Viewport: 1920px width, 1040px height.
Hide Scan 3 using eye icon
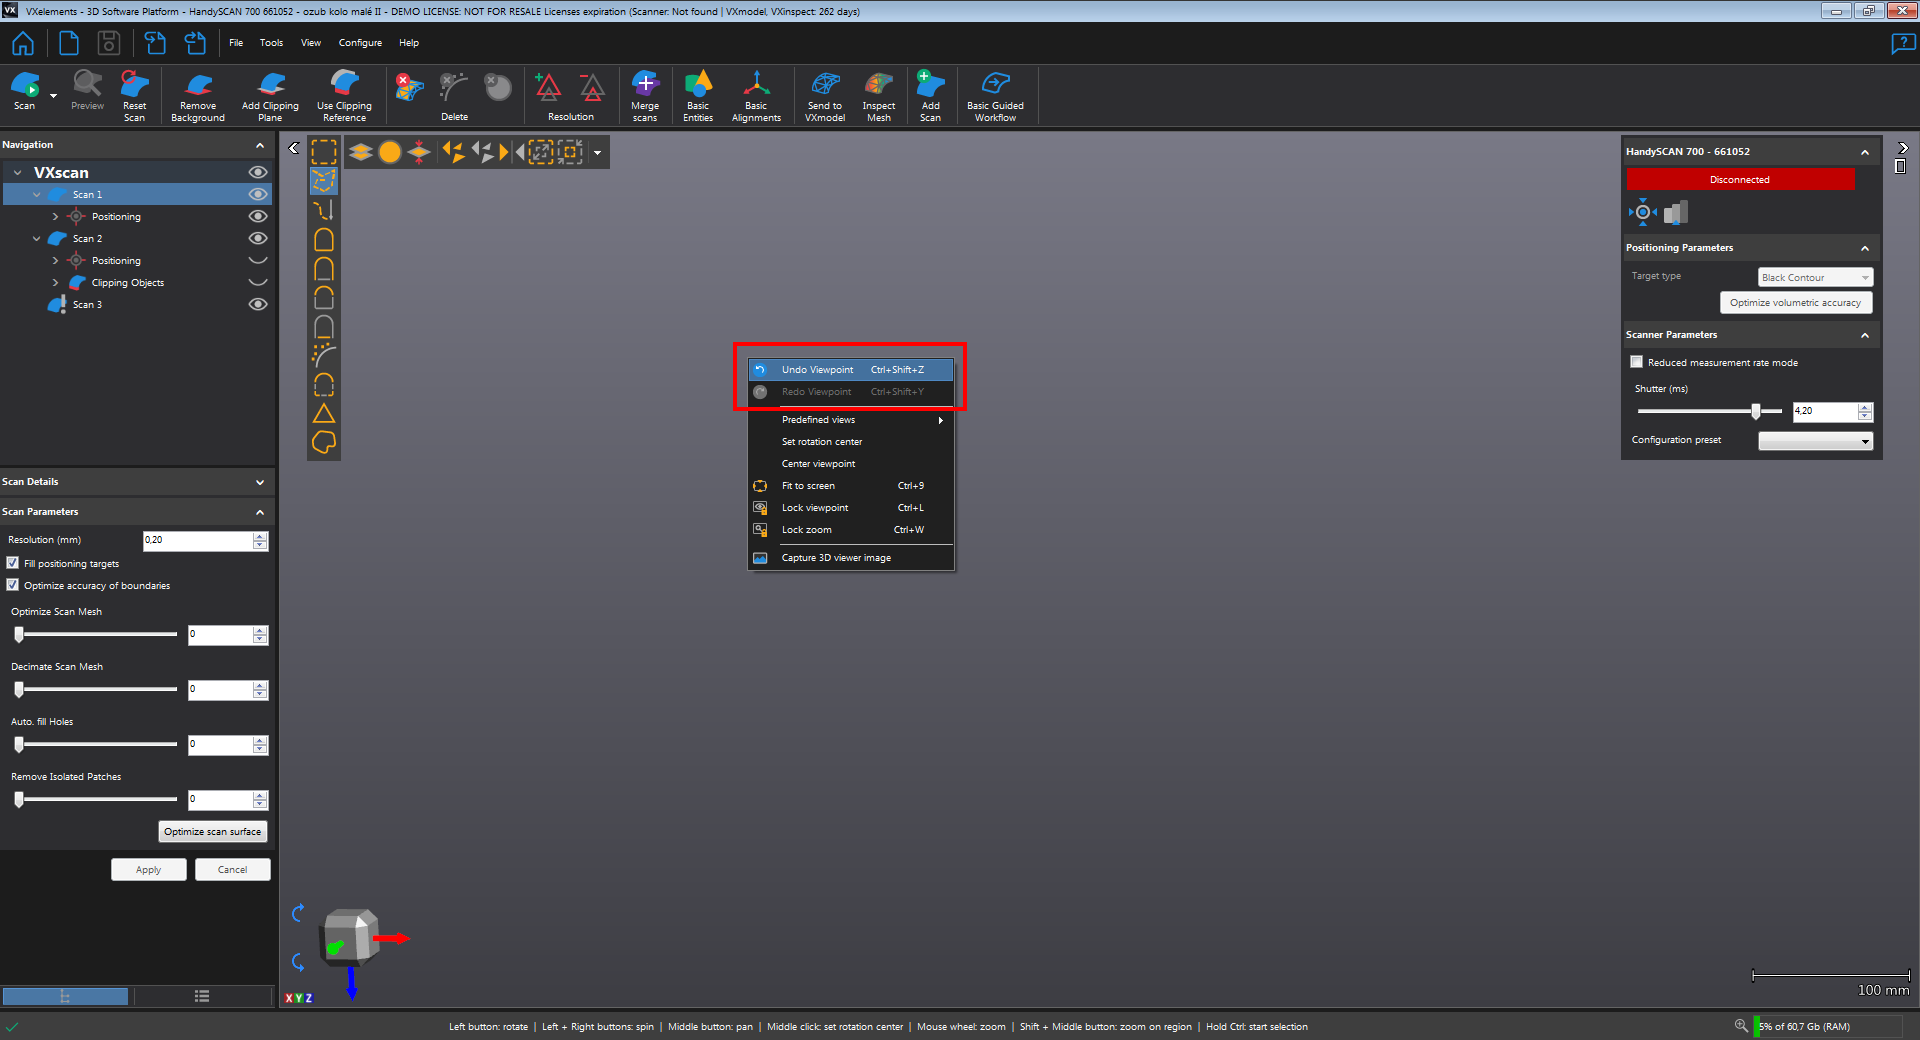pyautogui.click(x=258, y=304)
